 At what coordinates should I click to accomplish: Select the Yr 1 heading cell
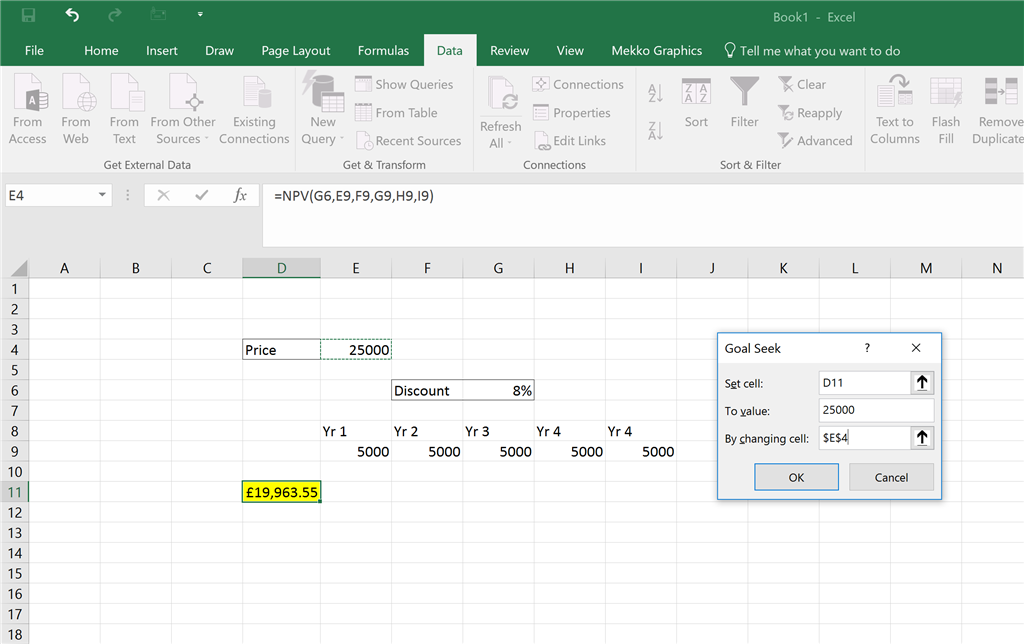pyautogui.click(x=356, y=431)
